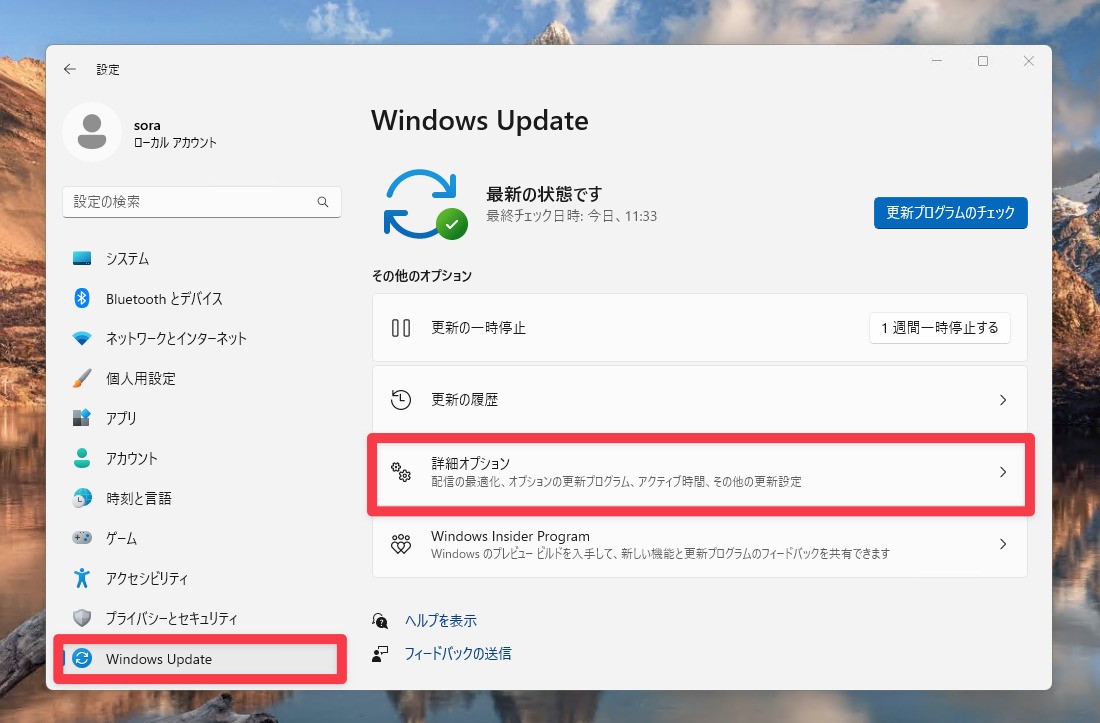Click the その他のオプション heading
This screenshot has height=723, width=1100.
(422, 276)
